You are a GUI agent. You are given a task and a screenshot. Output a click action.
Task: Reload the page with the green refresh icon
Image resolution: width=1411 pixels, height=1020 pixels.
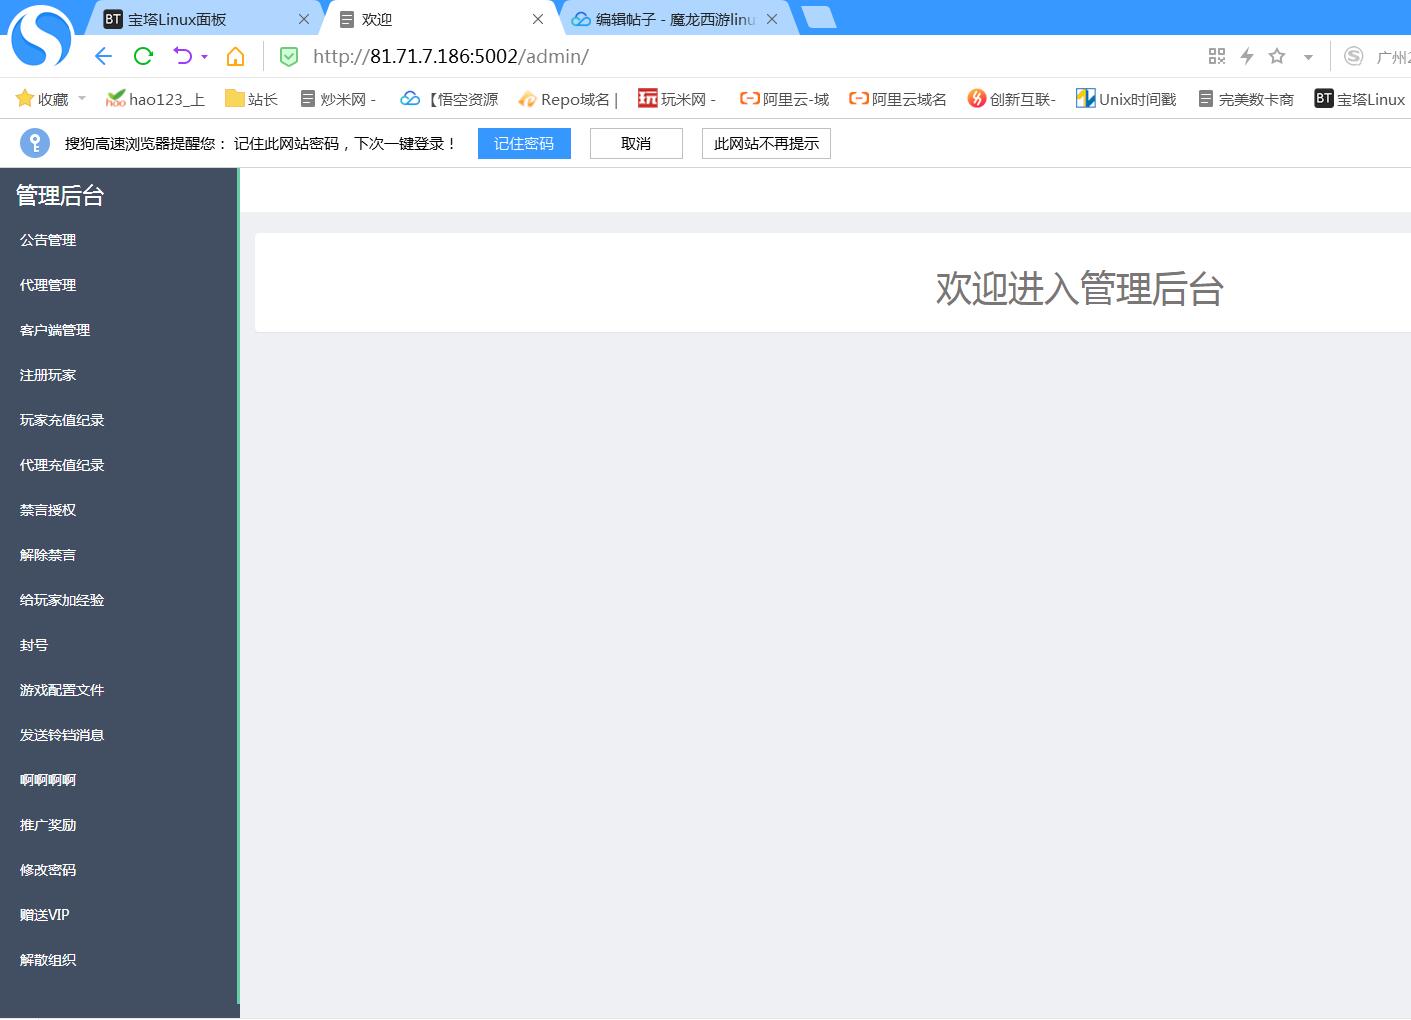point(143,56)
